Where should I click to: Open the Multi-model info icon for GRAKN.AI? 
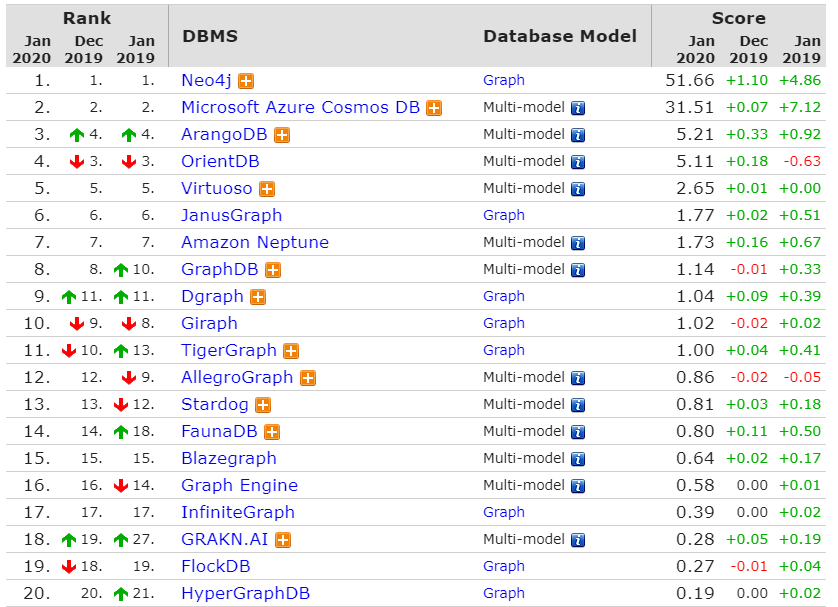click(x=578, y=540)
